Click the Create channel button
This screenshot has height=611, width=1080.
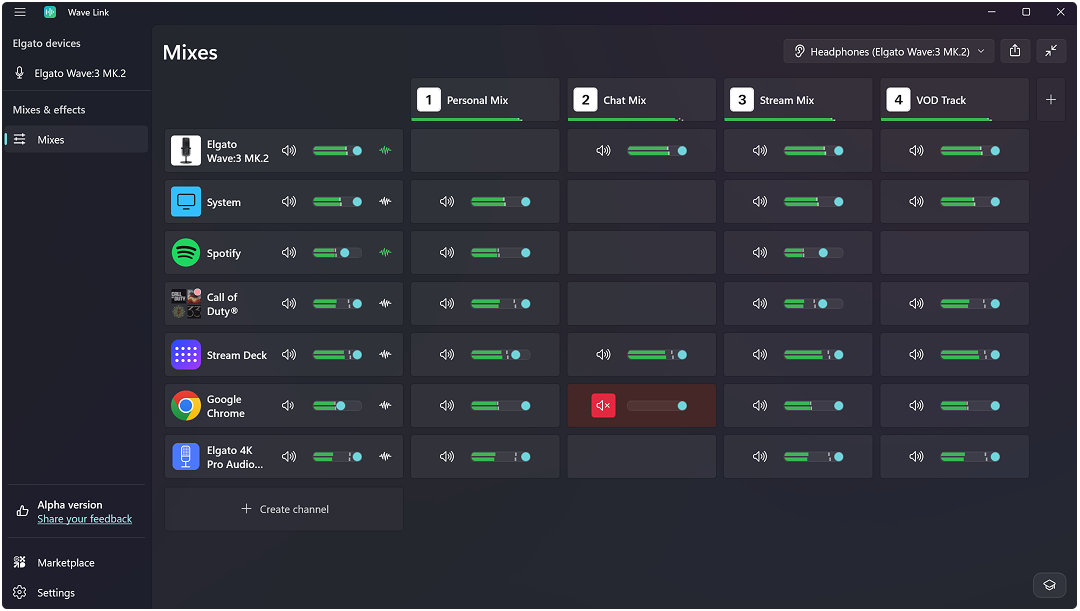[284, 509]
